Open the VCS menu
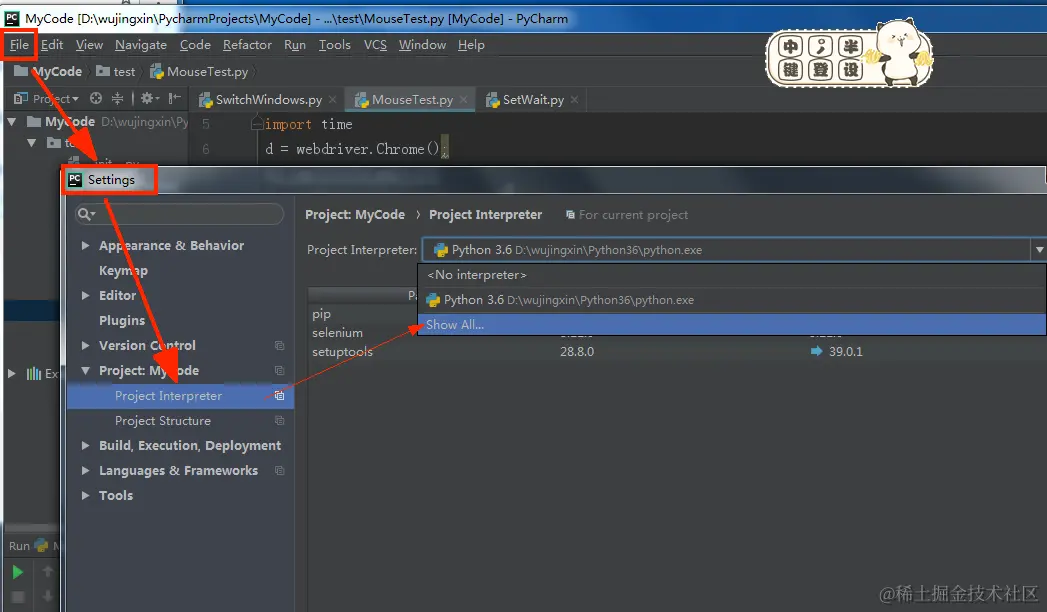Screen dimensions: 1047x612 (x=375, y=45)
